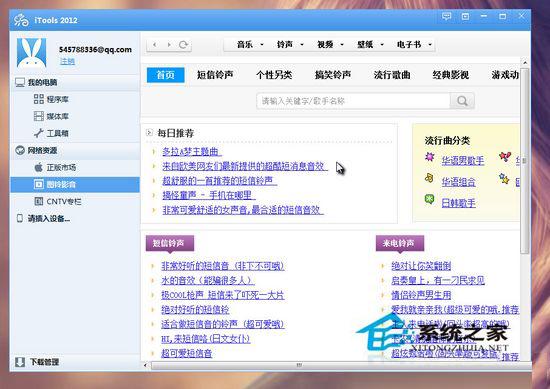Click the keyword search input field
This screenshot has width=550, height=389.
pos(354,101)
